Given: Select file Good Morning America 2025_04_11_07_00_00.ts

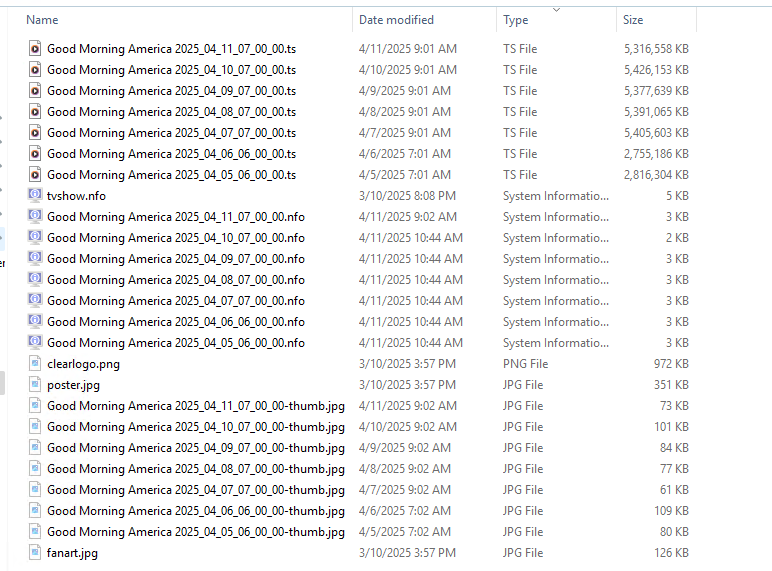Looking at the screenshot, I should pyautogui.click(x=171, y=49).
